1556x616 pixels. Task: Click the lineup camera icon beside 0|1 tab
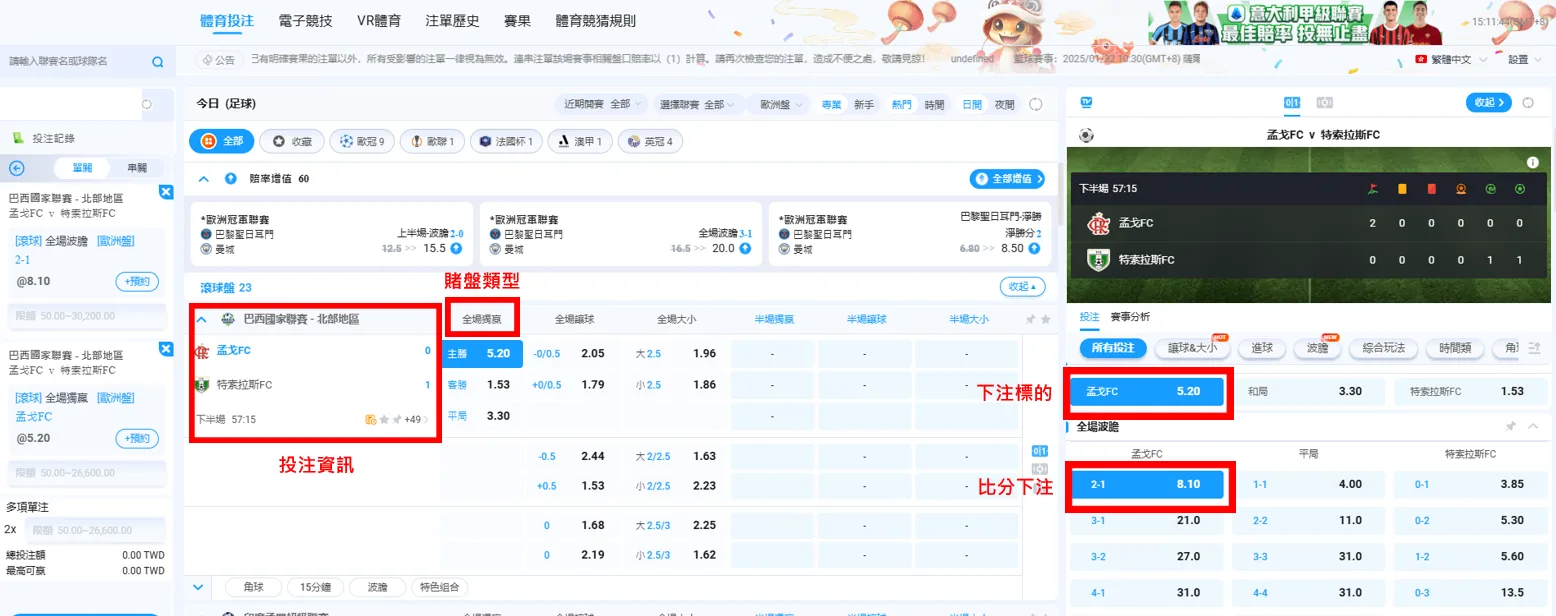click(1325, 103)
